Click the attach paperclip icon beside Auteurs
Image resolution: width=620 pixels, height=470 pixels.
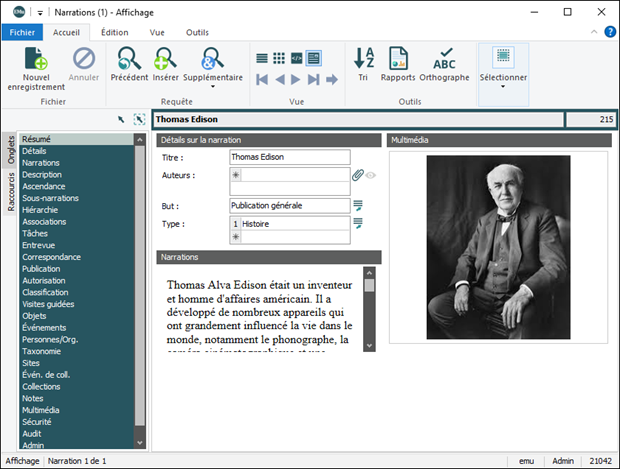pos(358,175)
